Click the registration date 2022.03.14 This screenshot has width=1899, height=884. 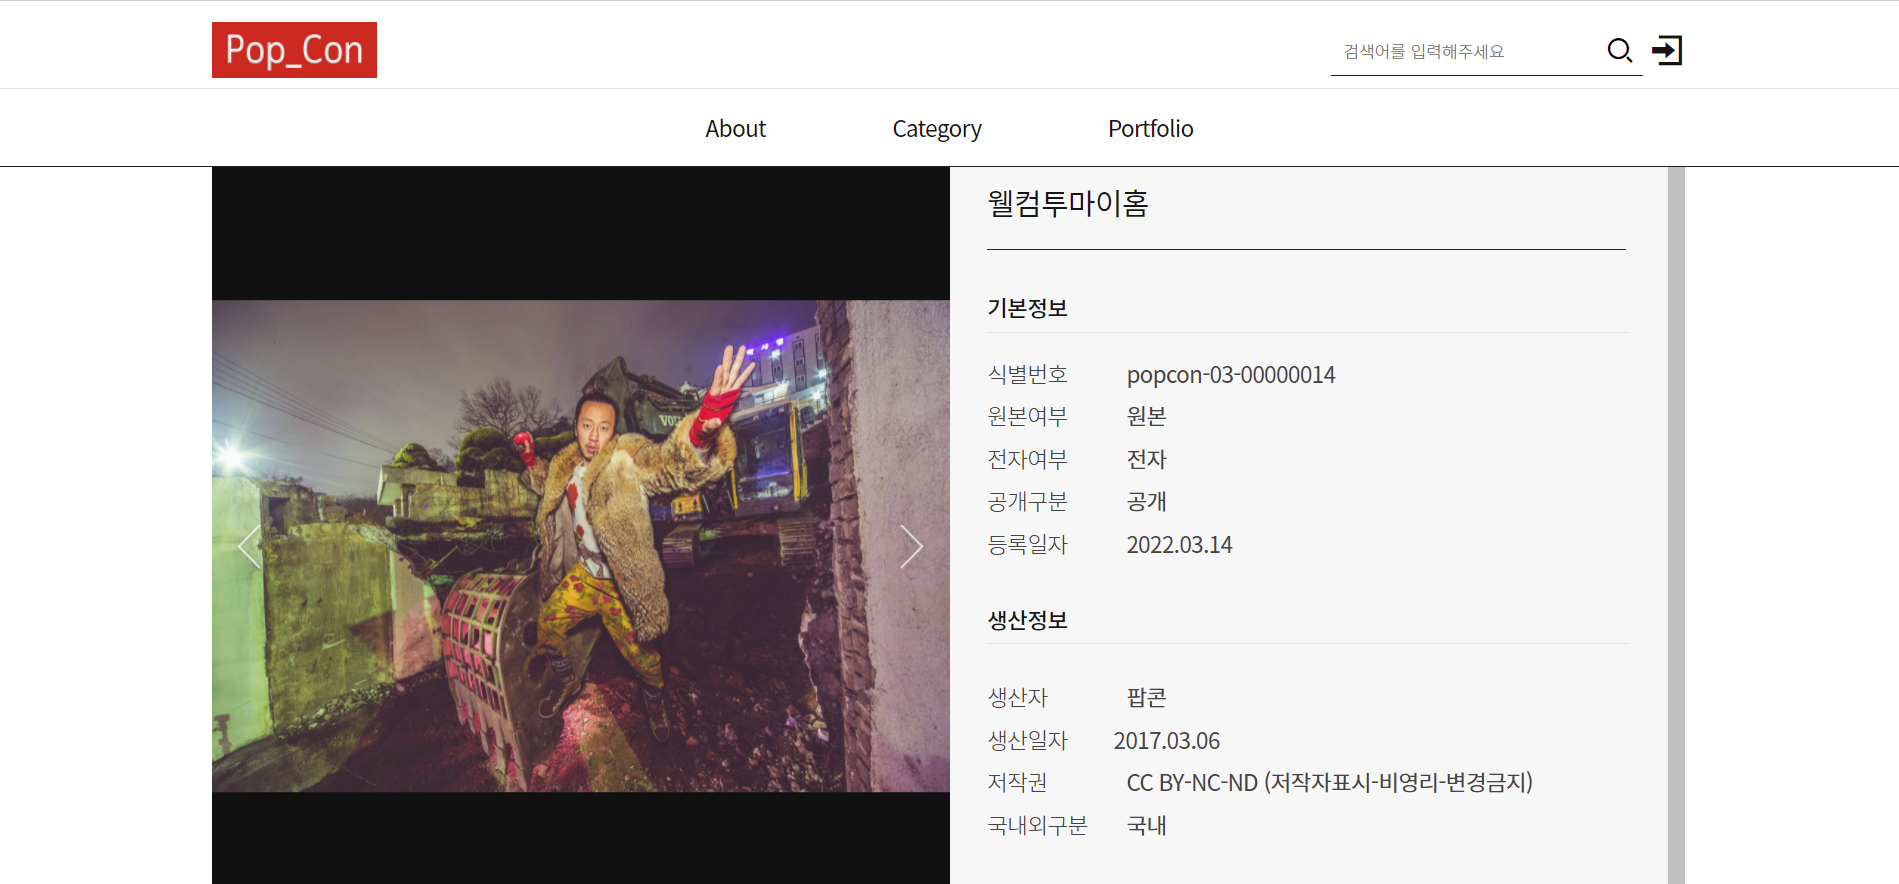tap(1179, 545)
